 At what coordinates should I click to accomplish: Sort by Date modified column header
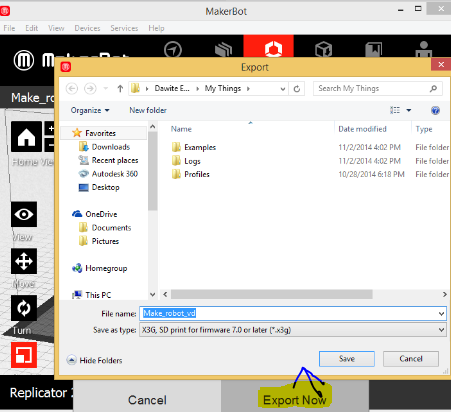(362, 129)
